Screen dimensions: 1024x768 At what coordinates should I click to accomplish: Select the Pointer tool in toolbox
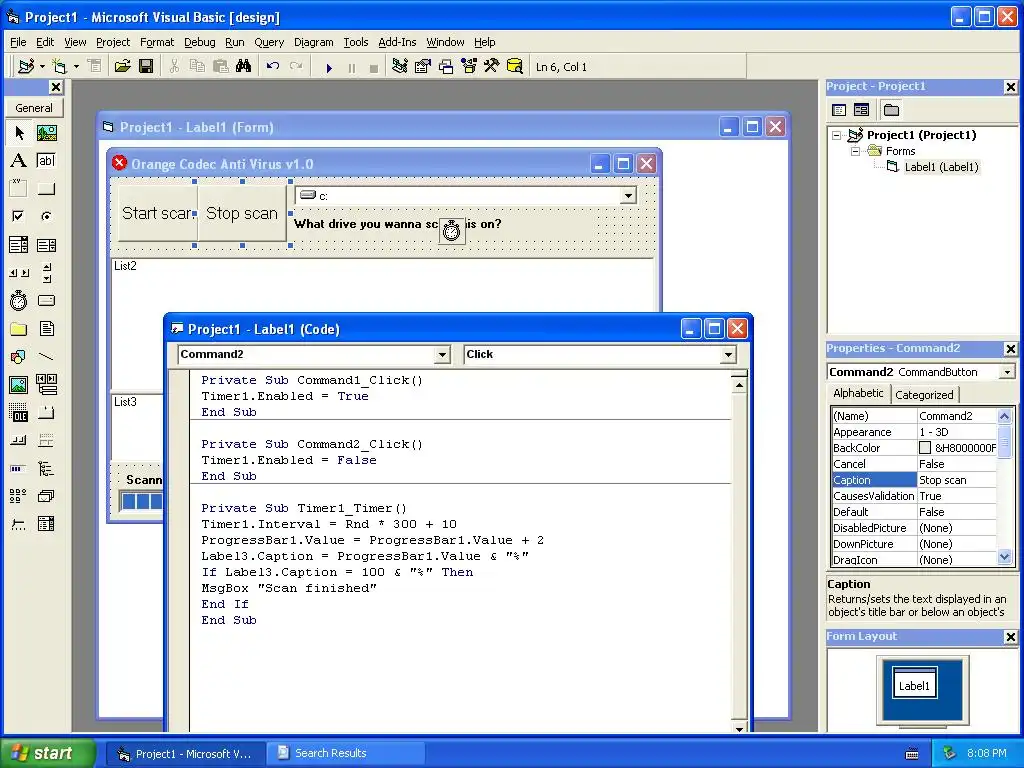pos(19,133)
